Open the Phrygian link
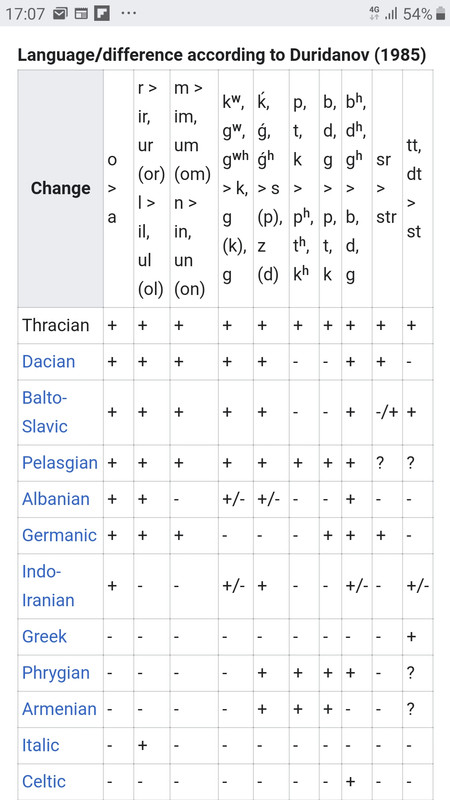This screenshot has width=450, height=800. click(x=56, y=673)
